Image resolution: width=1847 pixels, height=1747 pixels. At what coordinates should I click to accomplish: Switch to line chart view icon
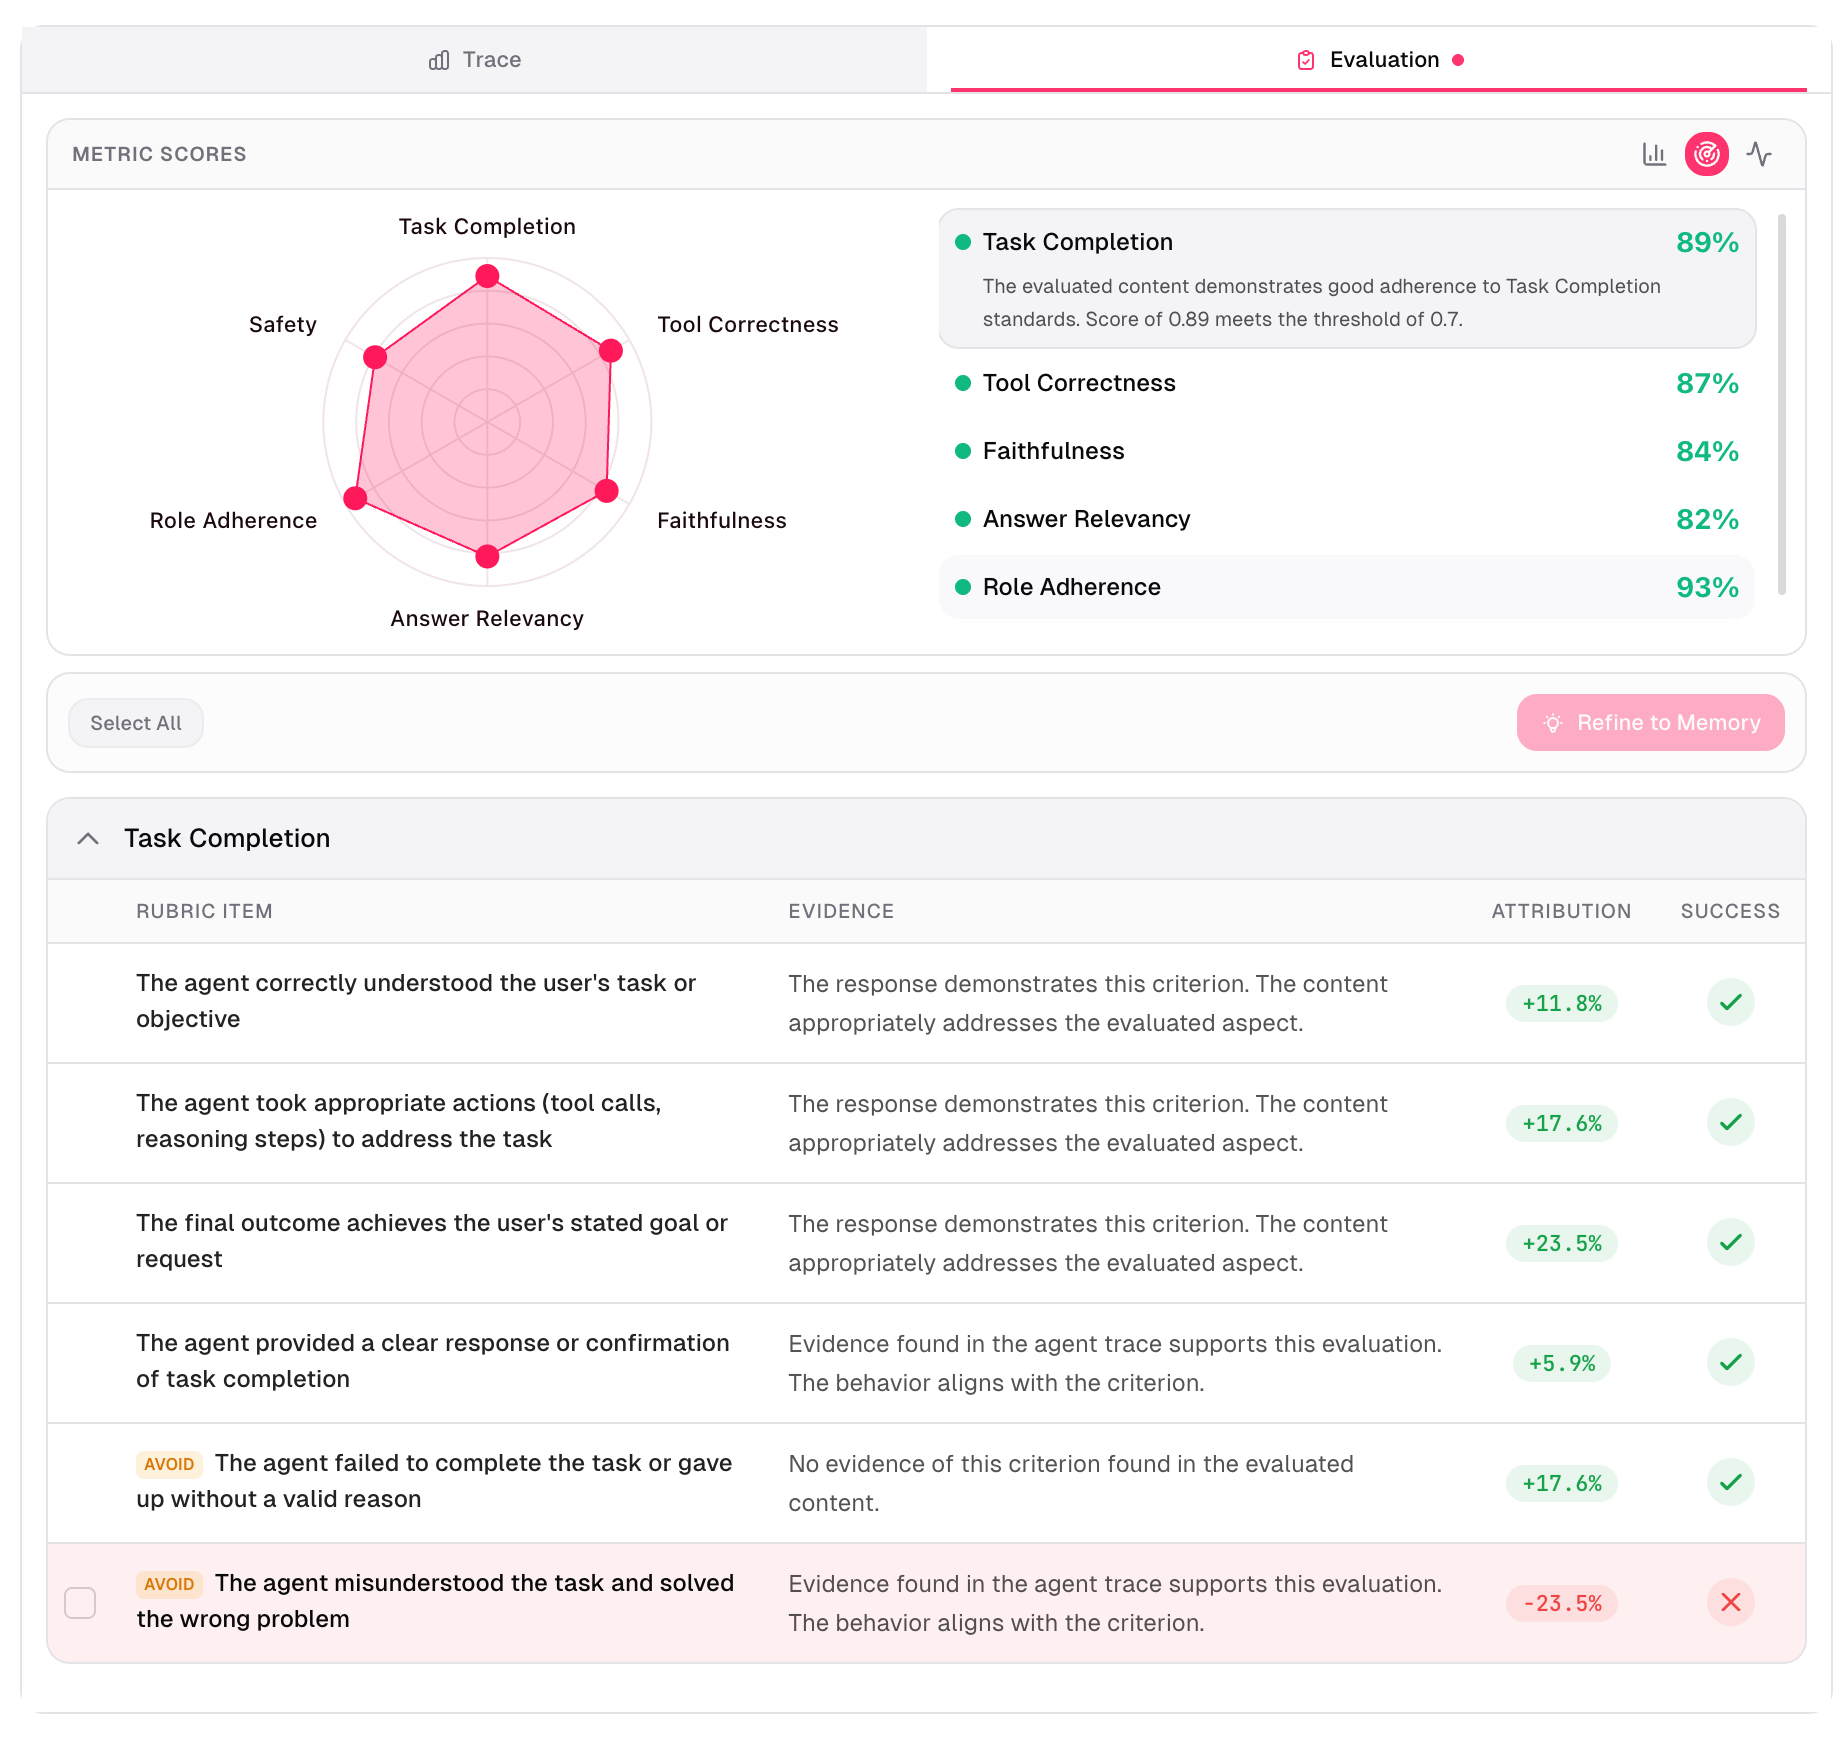(1759, 154)
